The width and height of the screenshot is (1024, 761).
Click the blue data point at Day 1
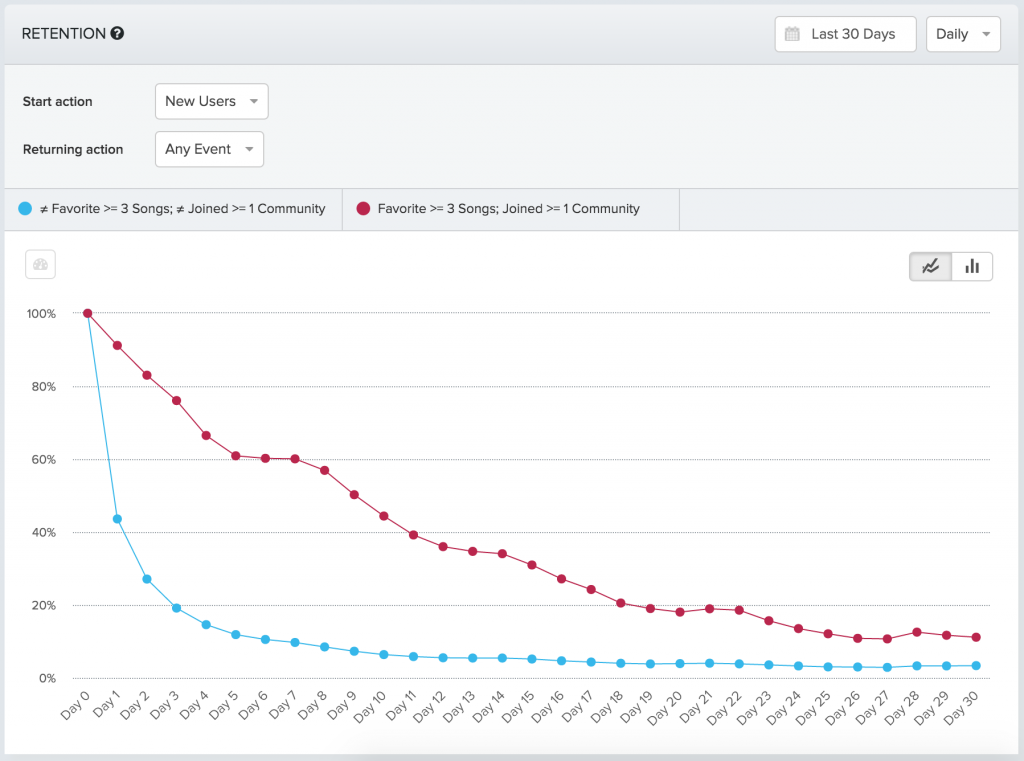(x=118, y=519)
